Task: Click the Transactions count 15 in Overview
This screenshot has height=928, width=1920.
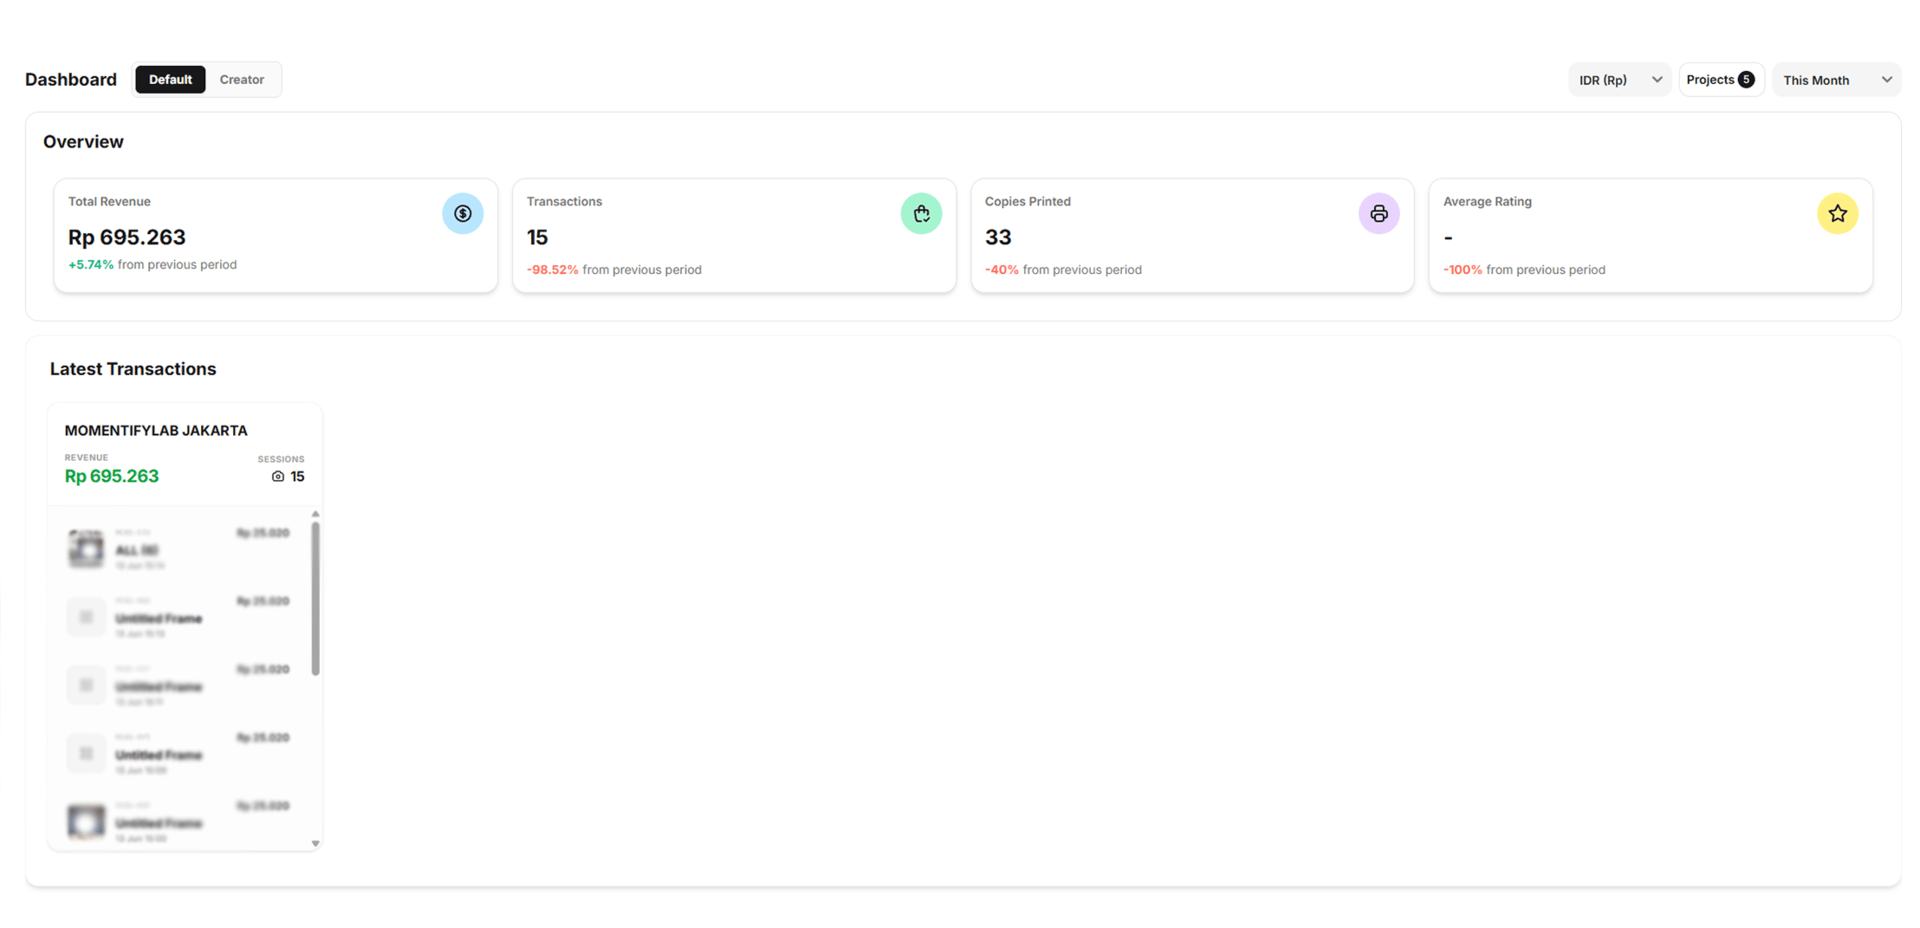Action: pos(537,237)
